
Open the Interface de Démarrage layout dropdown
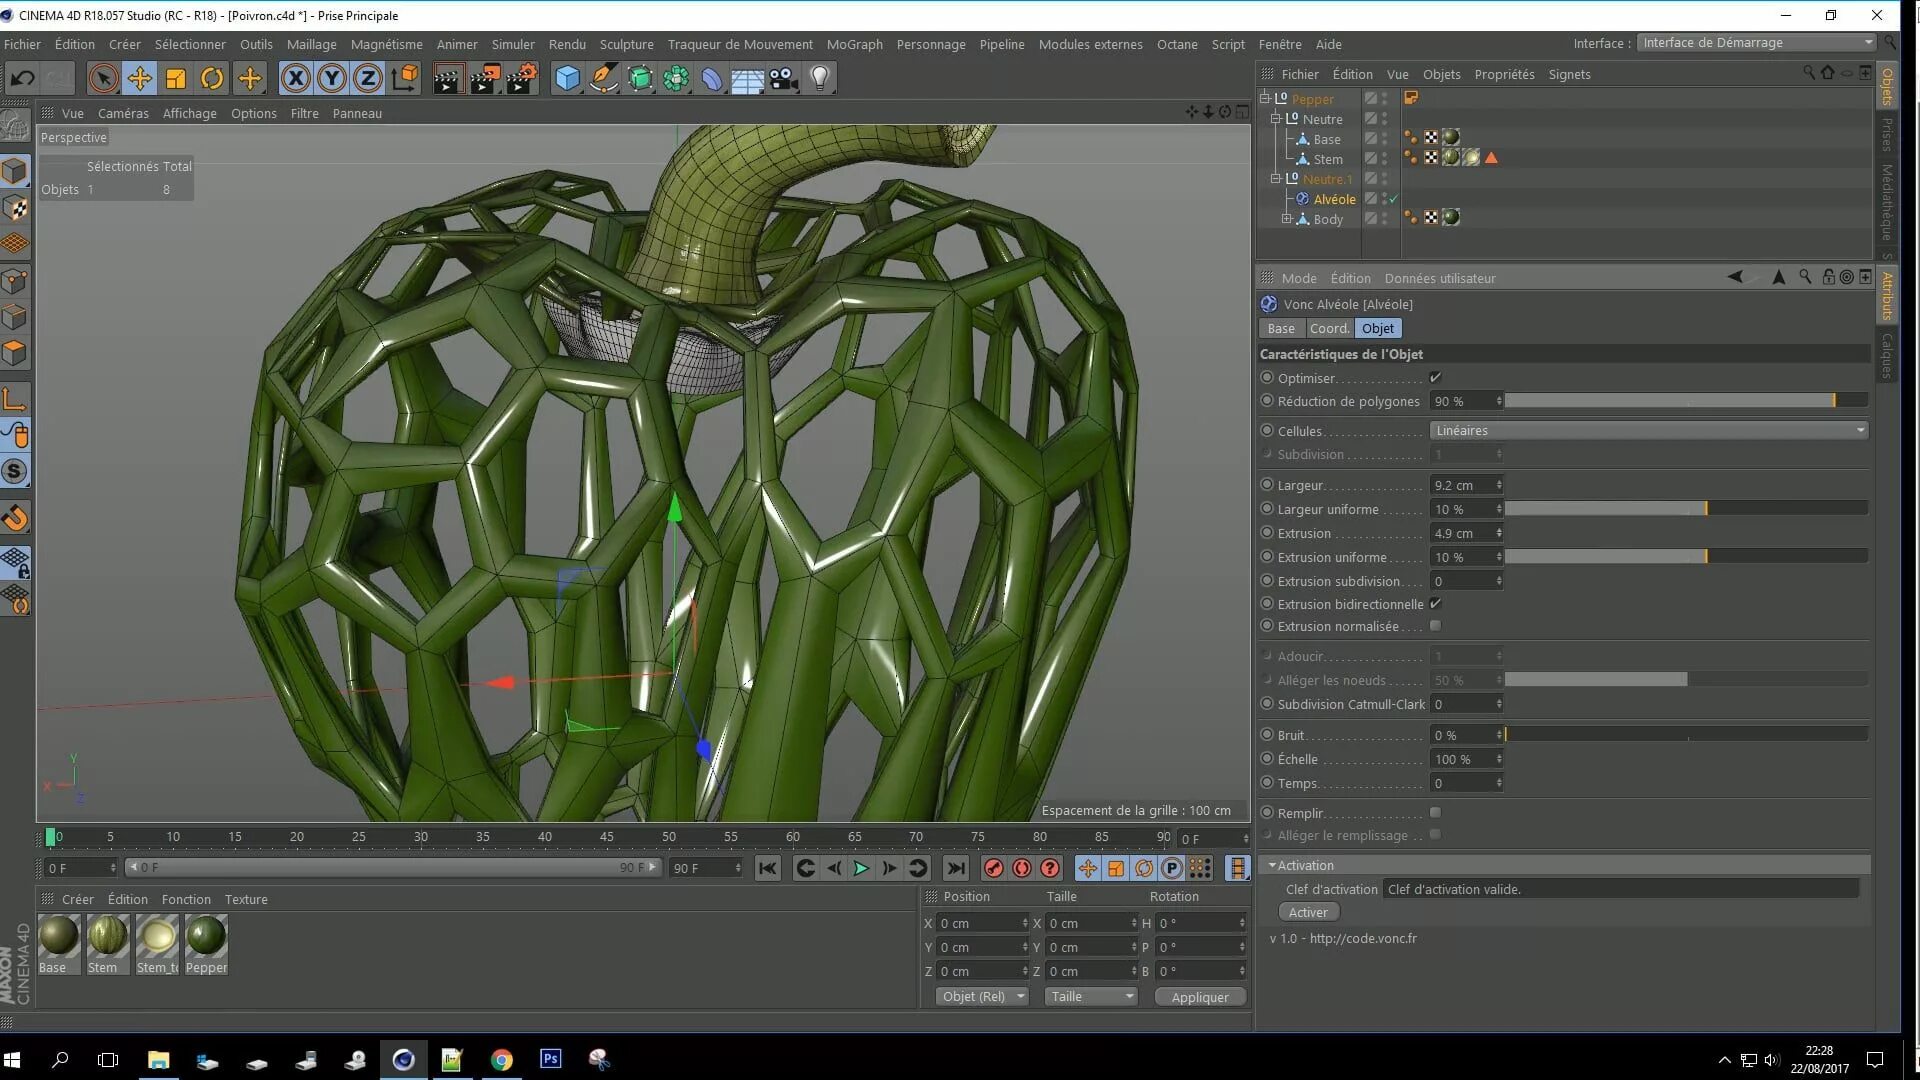tap(1756, 43)
